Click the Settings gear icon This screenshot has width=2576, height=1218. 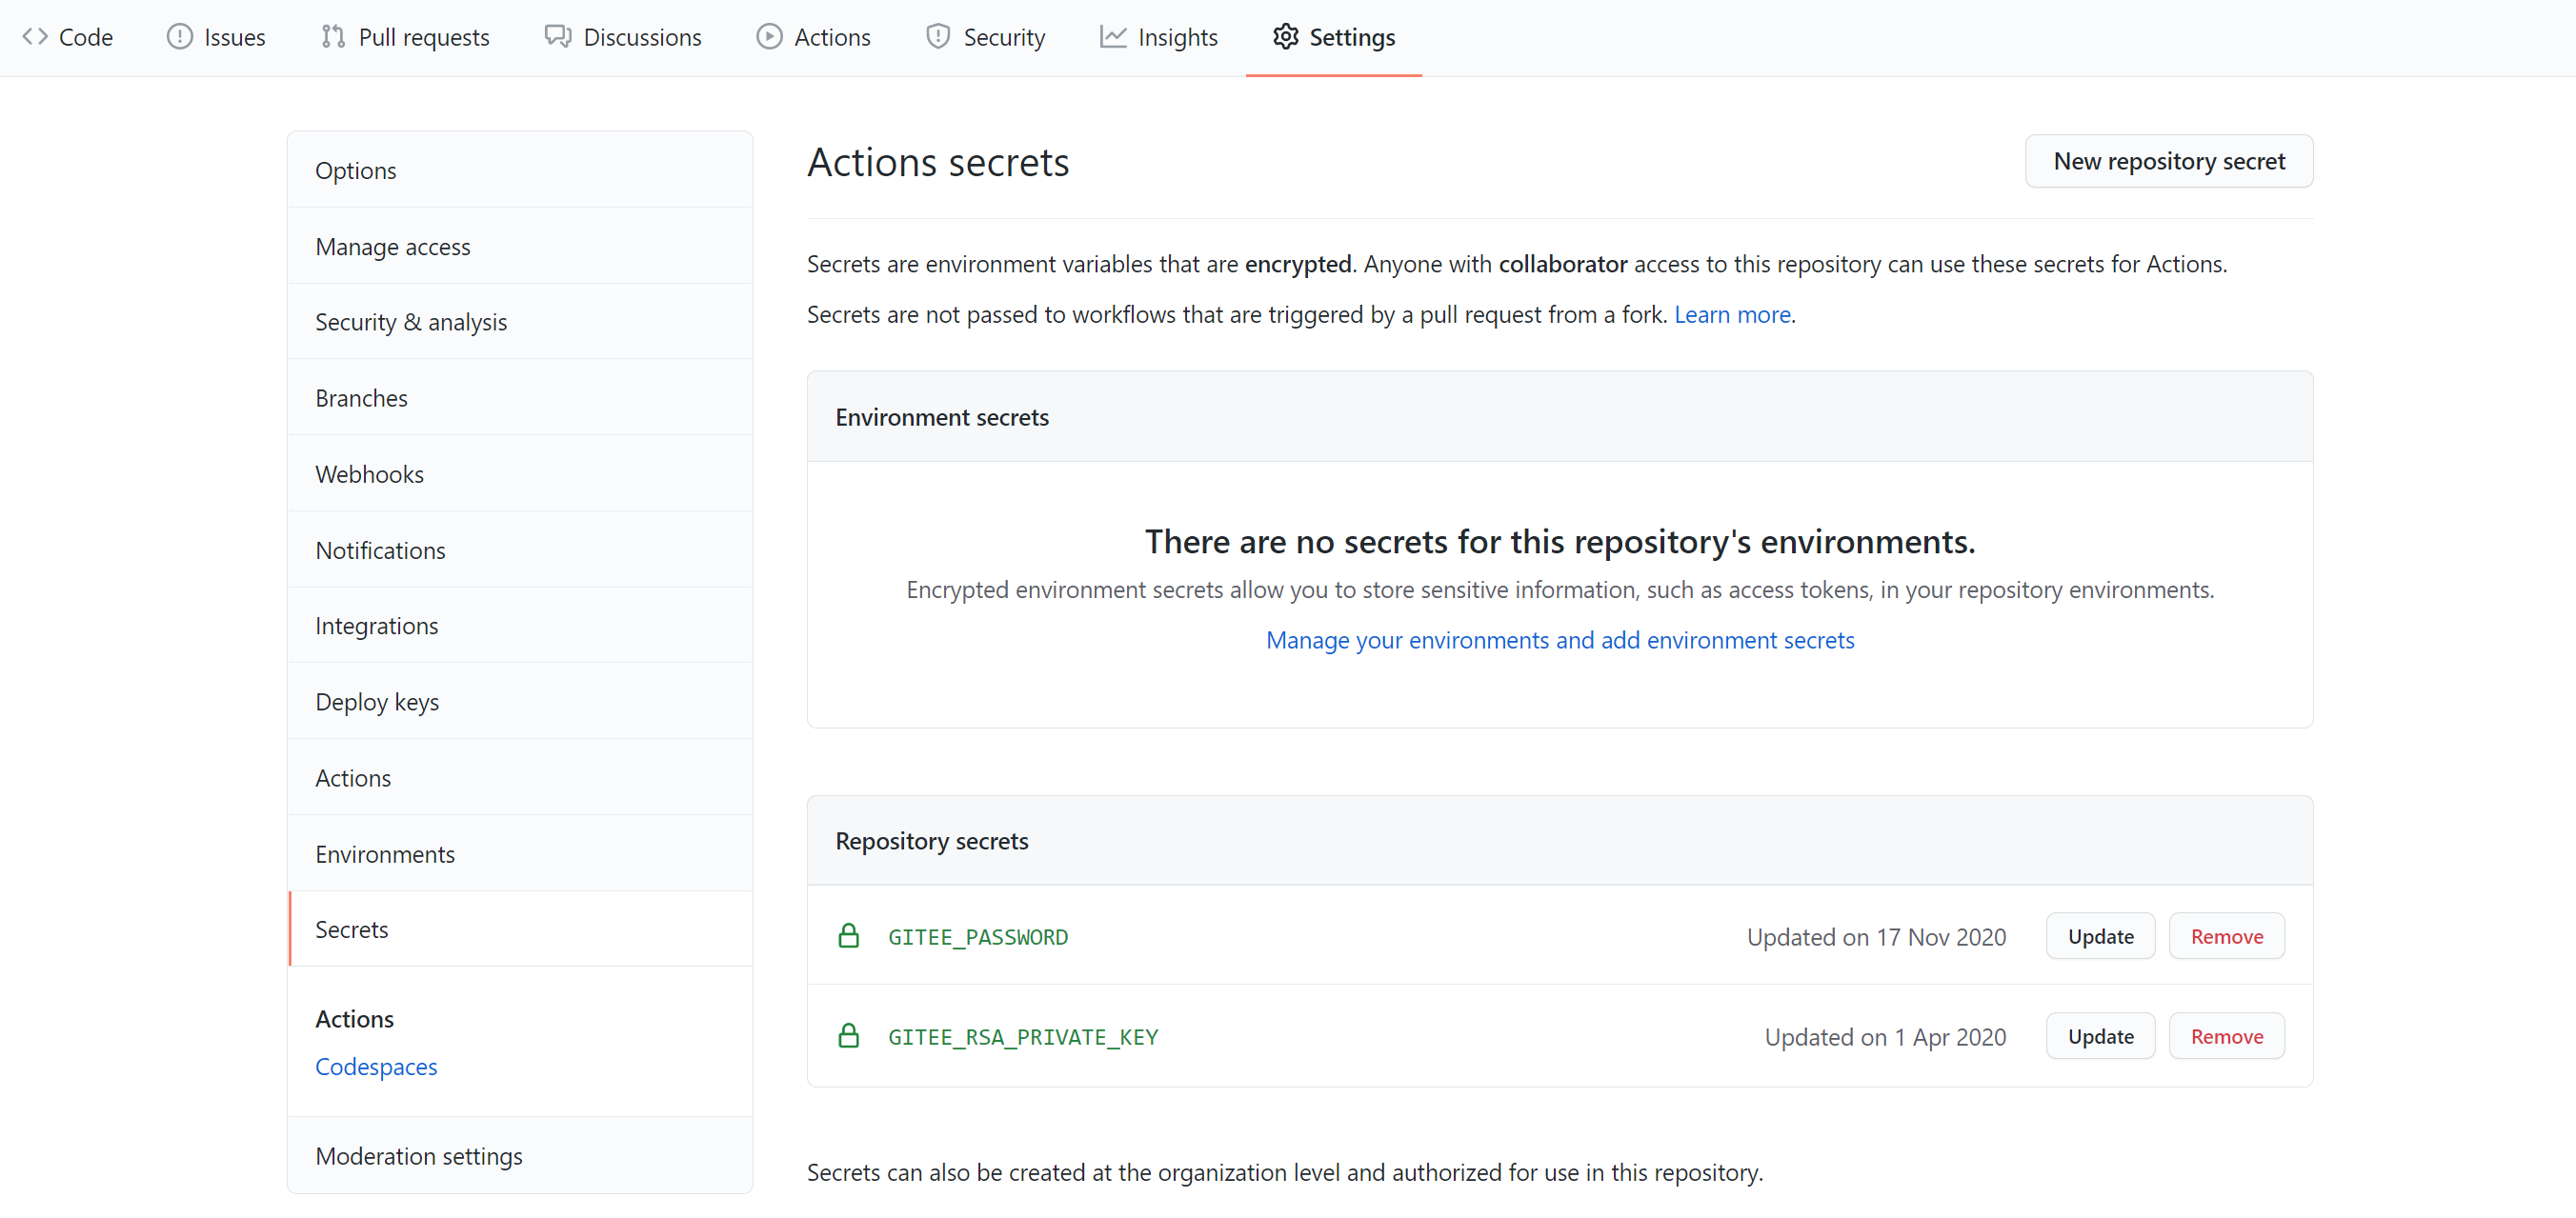pos(1285,37)
